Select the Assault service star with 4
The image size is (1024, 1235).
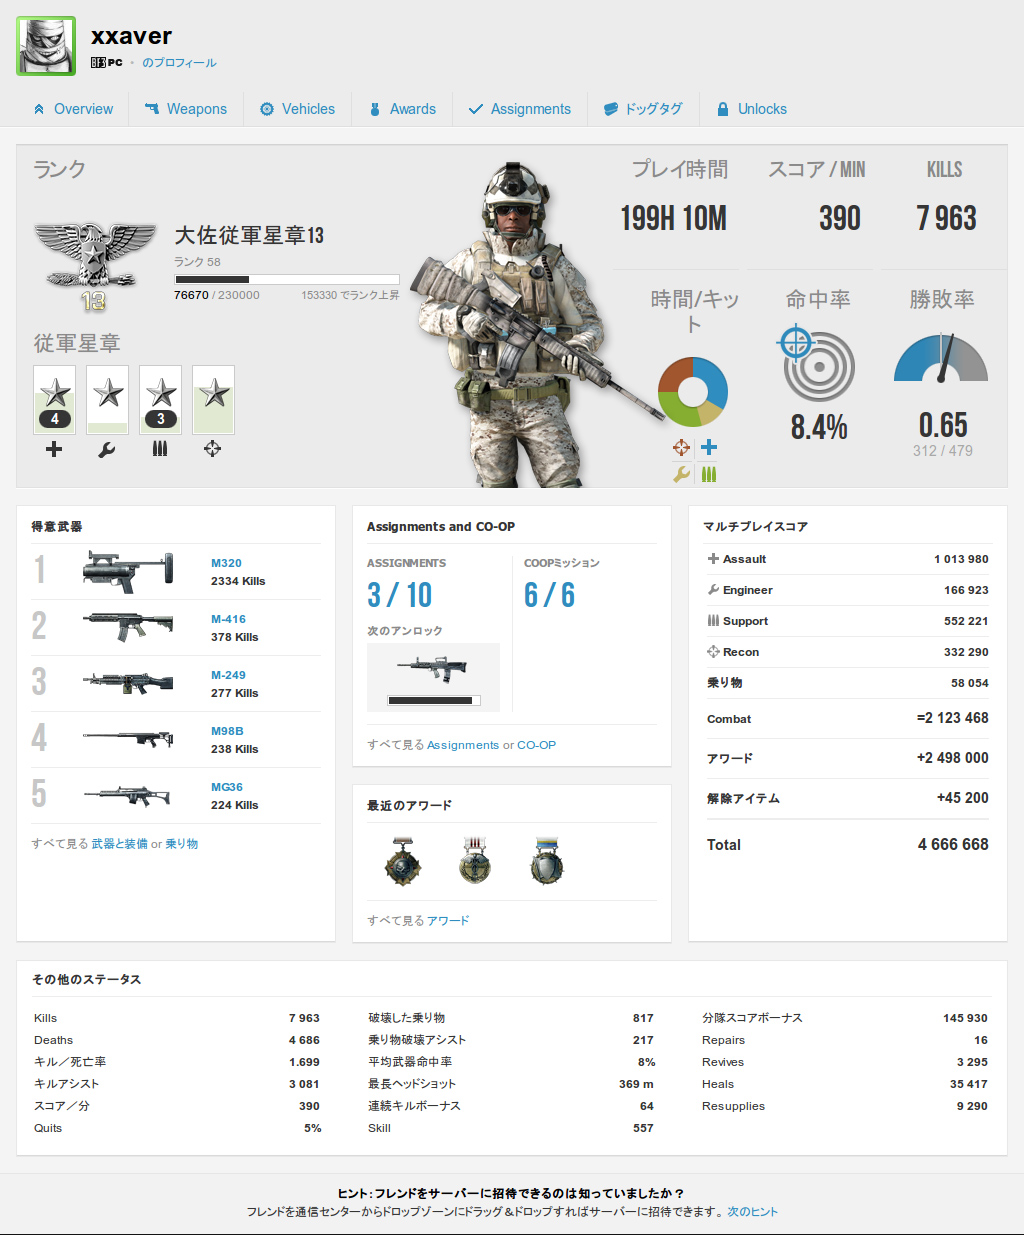click(55, 400)
